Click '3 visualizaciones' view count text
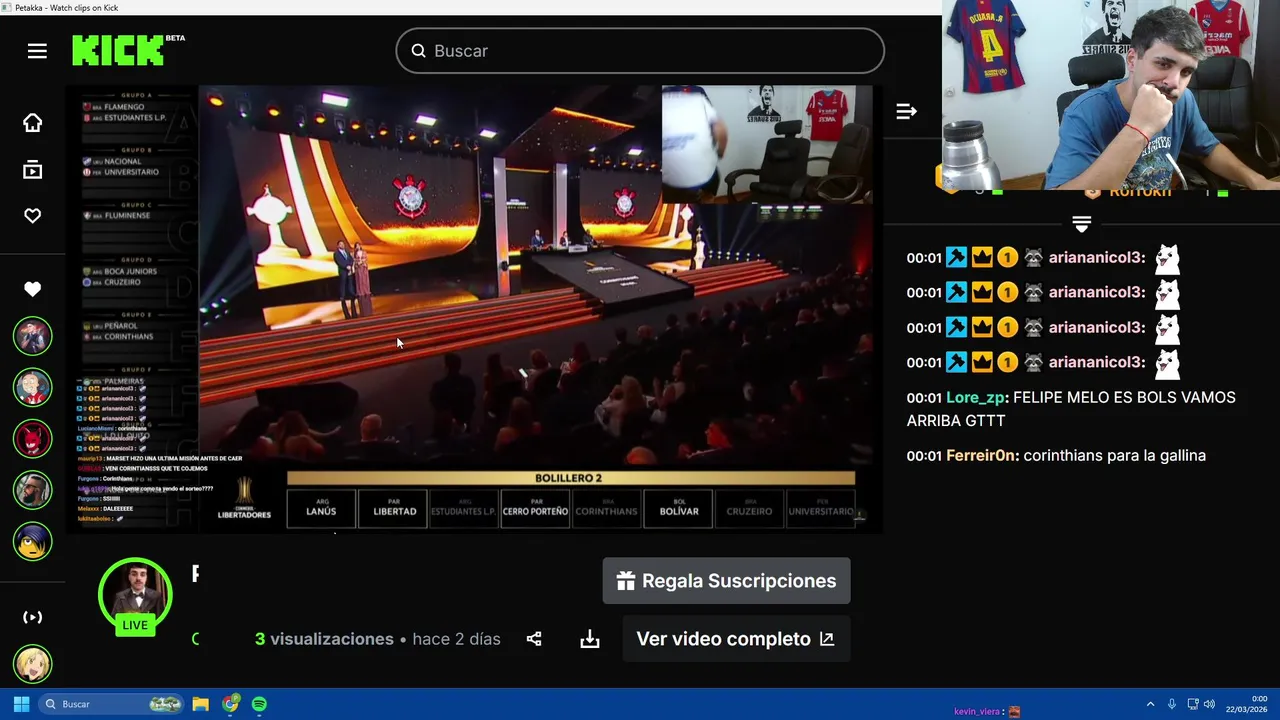Viewport: 1280px width, 720px height. click(324, 639)
